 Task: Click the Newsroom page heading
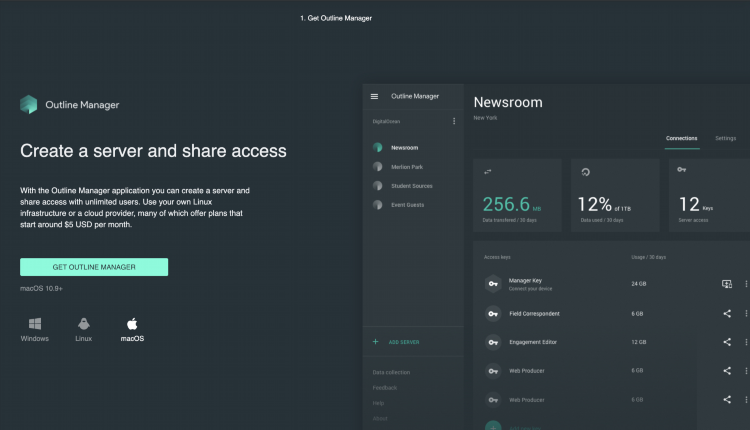pyautogui.click(x=508, y=102)
